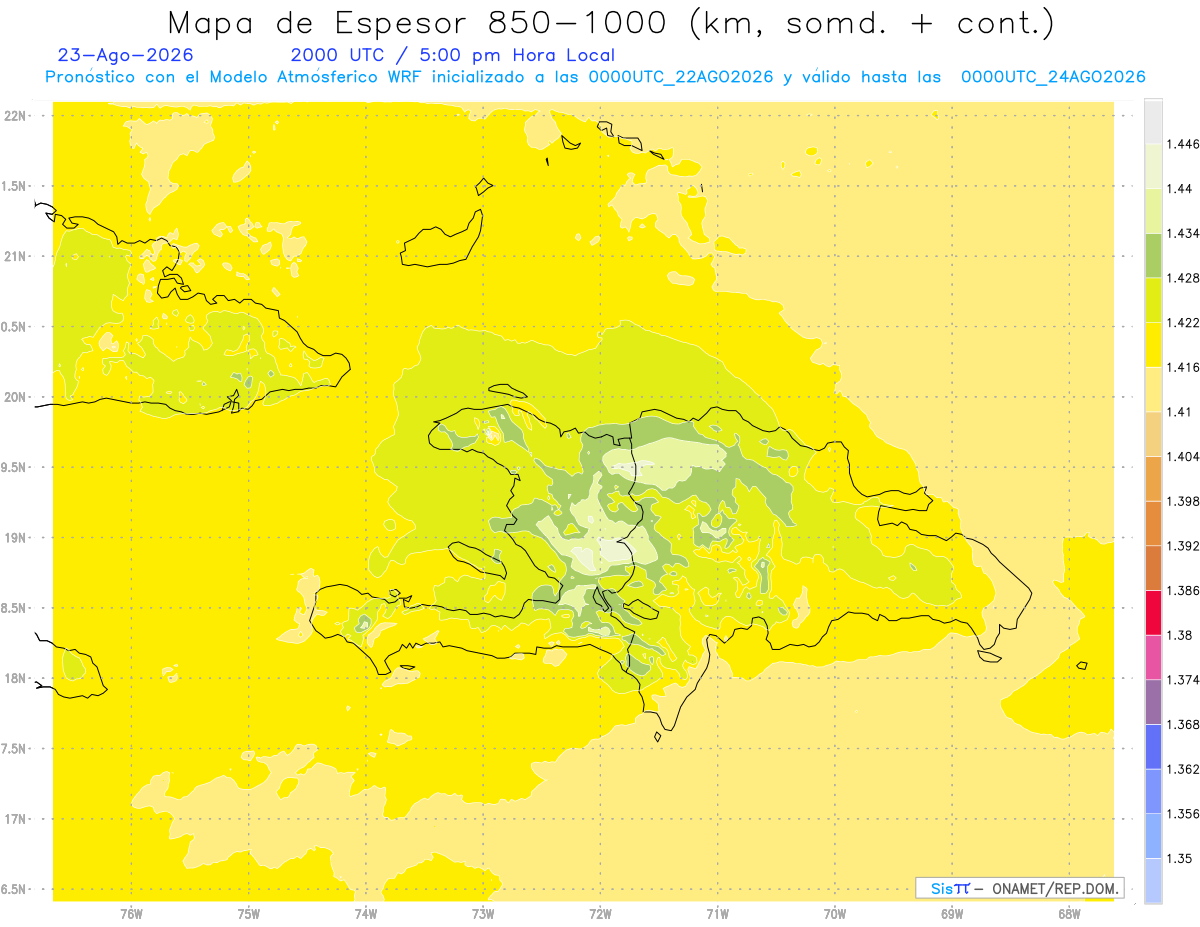
Task: Click the longitude label "70W"
Action: (x=834, y=914)
